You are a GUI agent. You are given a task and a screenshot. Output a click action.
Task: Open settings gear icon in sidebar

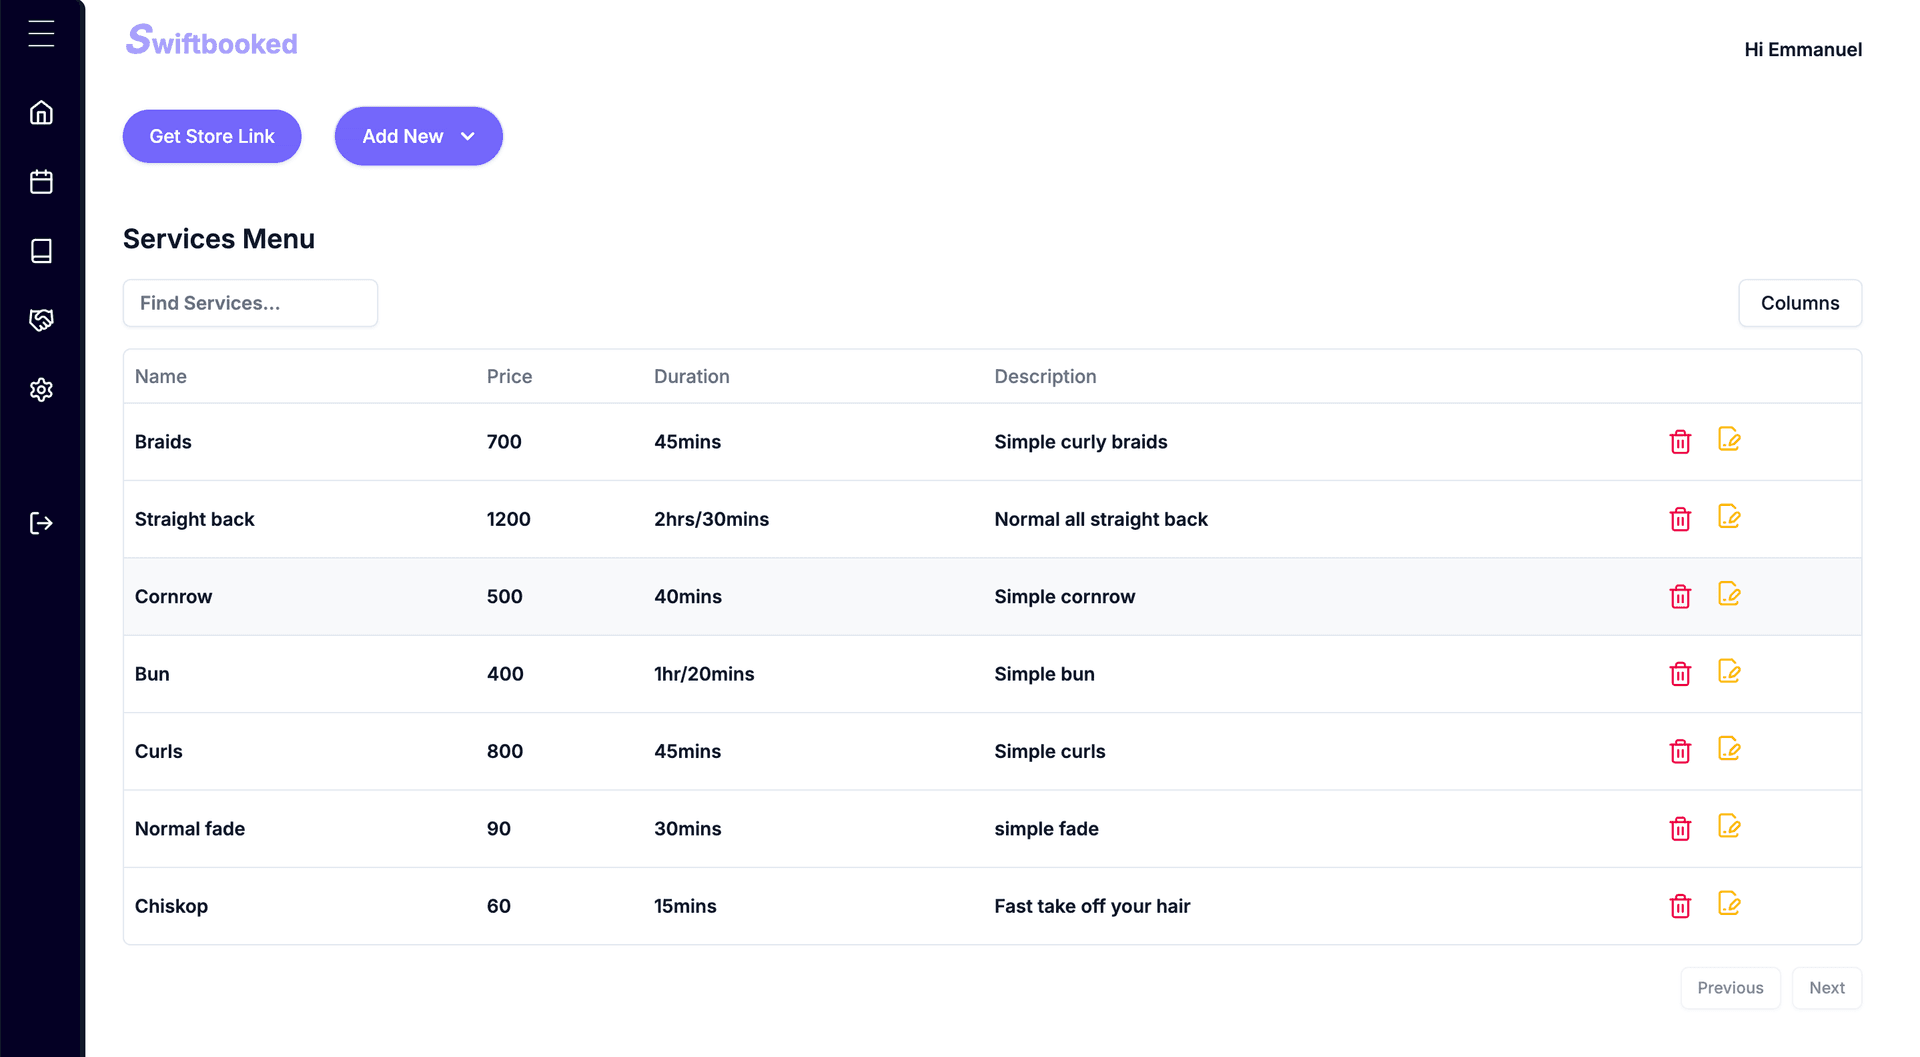tap(41, 390)
